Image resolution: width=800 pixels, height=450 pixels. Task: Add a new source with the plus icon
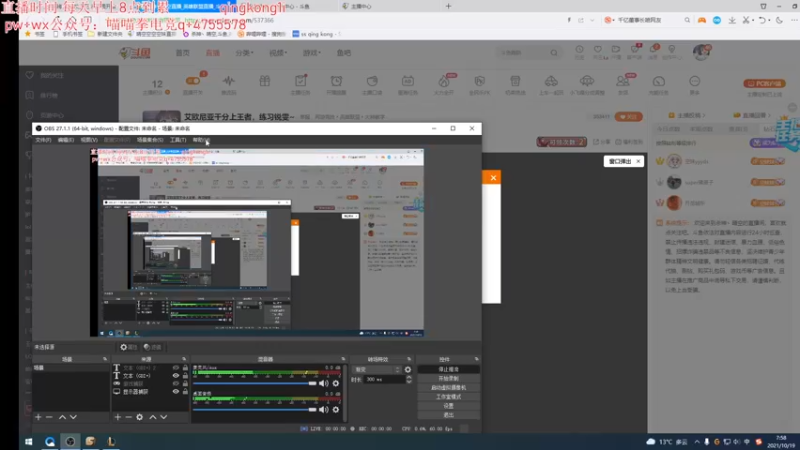118,417
